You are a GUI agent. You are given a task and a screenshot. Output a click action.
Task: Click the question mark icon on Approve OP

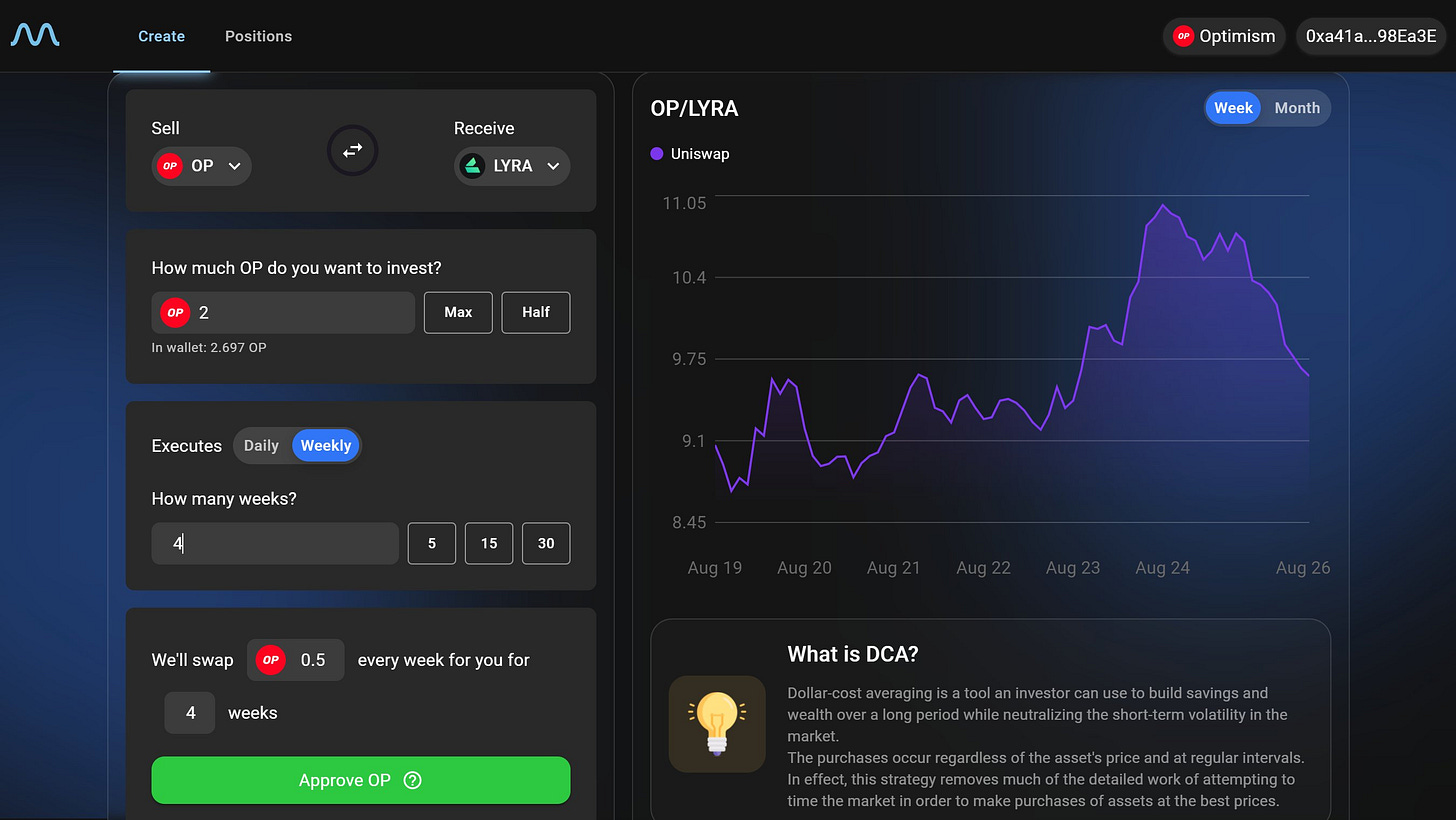(412, 780)
